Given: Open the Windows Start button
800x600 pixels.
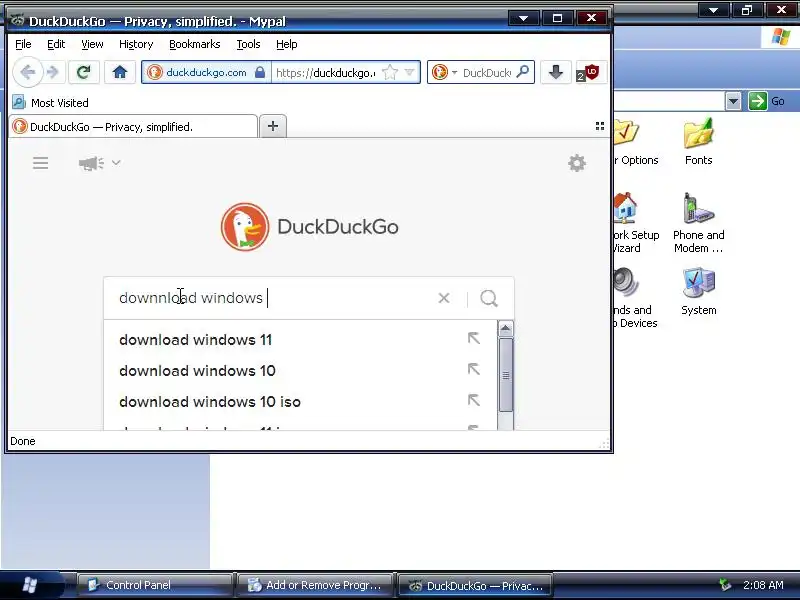Looking at the screenshot, I should (33, 585).
